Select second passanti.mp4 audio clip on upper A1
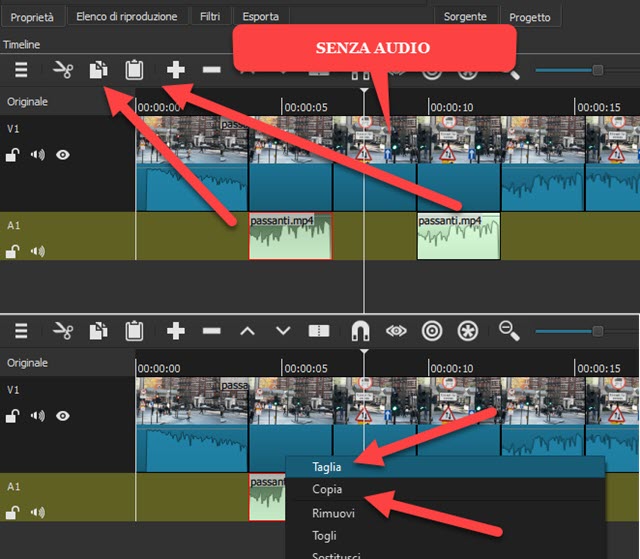The height and width of the screenshot is (559, 640). click(x=458, y=236)
